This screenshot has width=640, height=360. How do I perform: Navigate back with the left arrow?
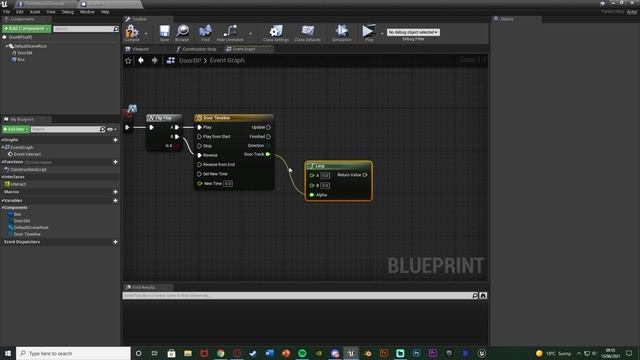(141, 60)
